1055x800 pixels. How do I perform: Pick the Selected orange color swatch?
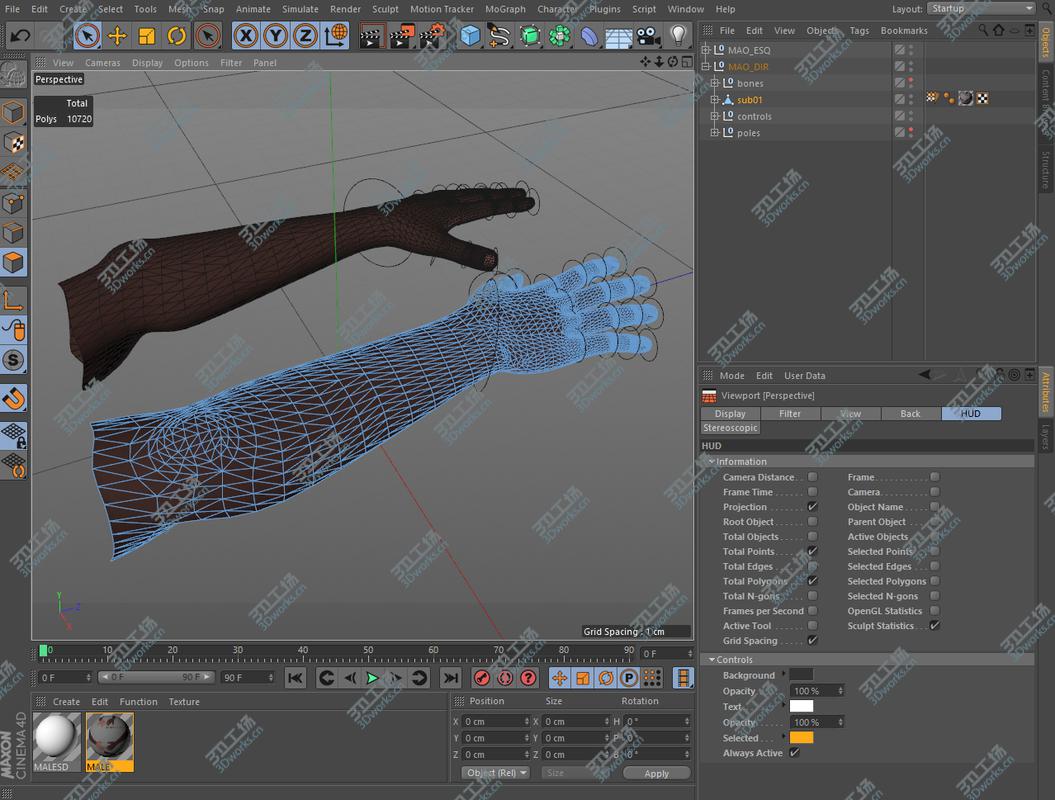pyautogui.click(x=801, y=737)
